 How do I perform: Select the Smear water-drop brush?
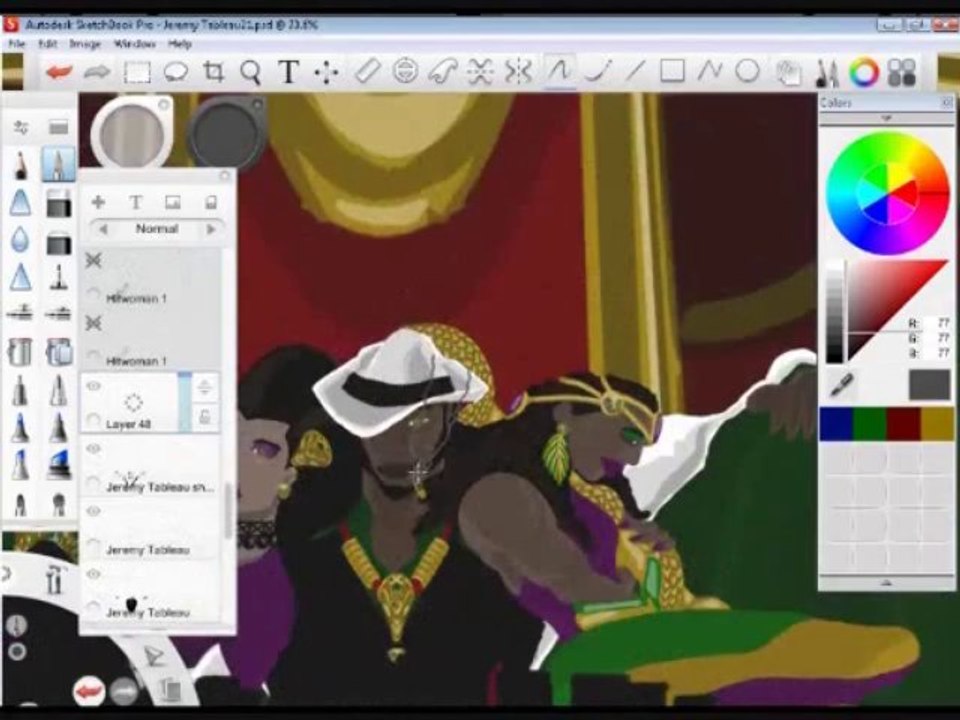click(20, 239)
